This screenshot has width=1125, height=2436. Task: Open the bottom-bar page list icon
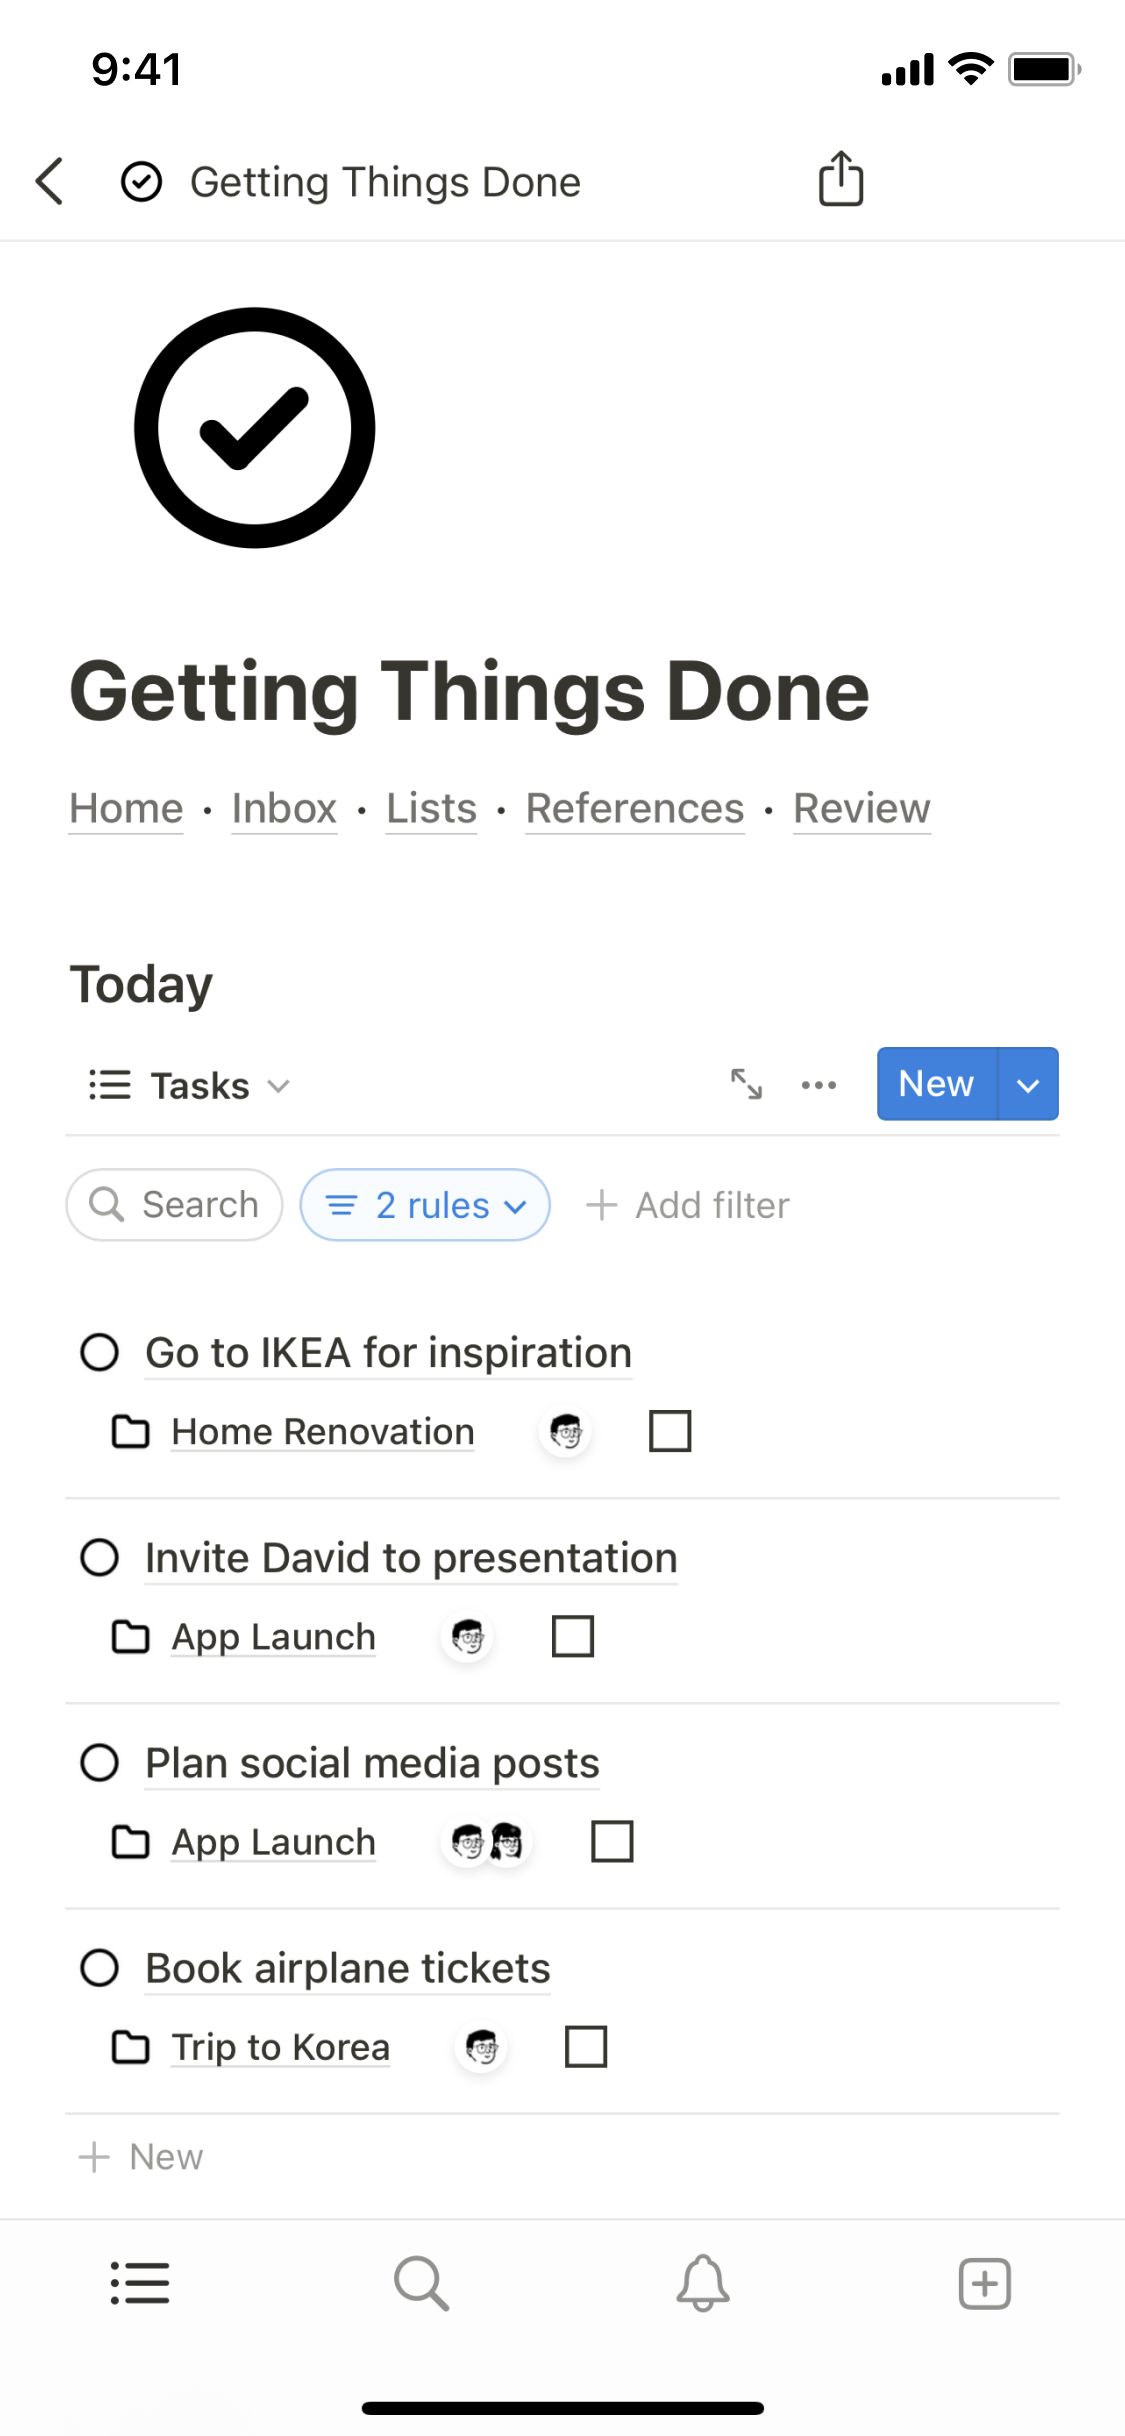[x=140, y=2283]
